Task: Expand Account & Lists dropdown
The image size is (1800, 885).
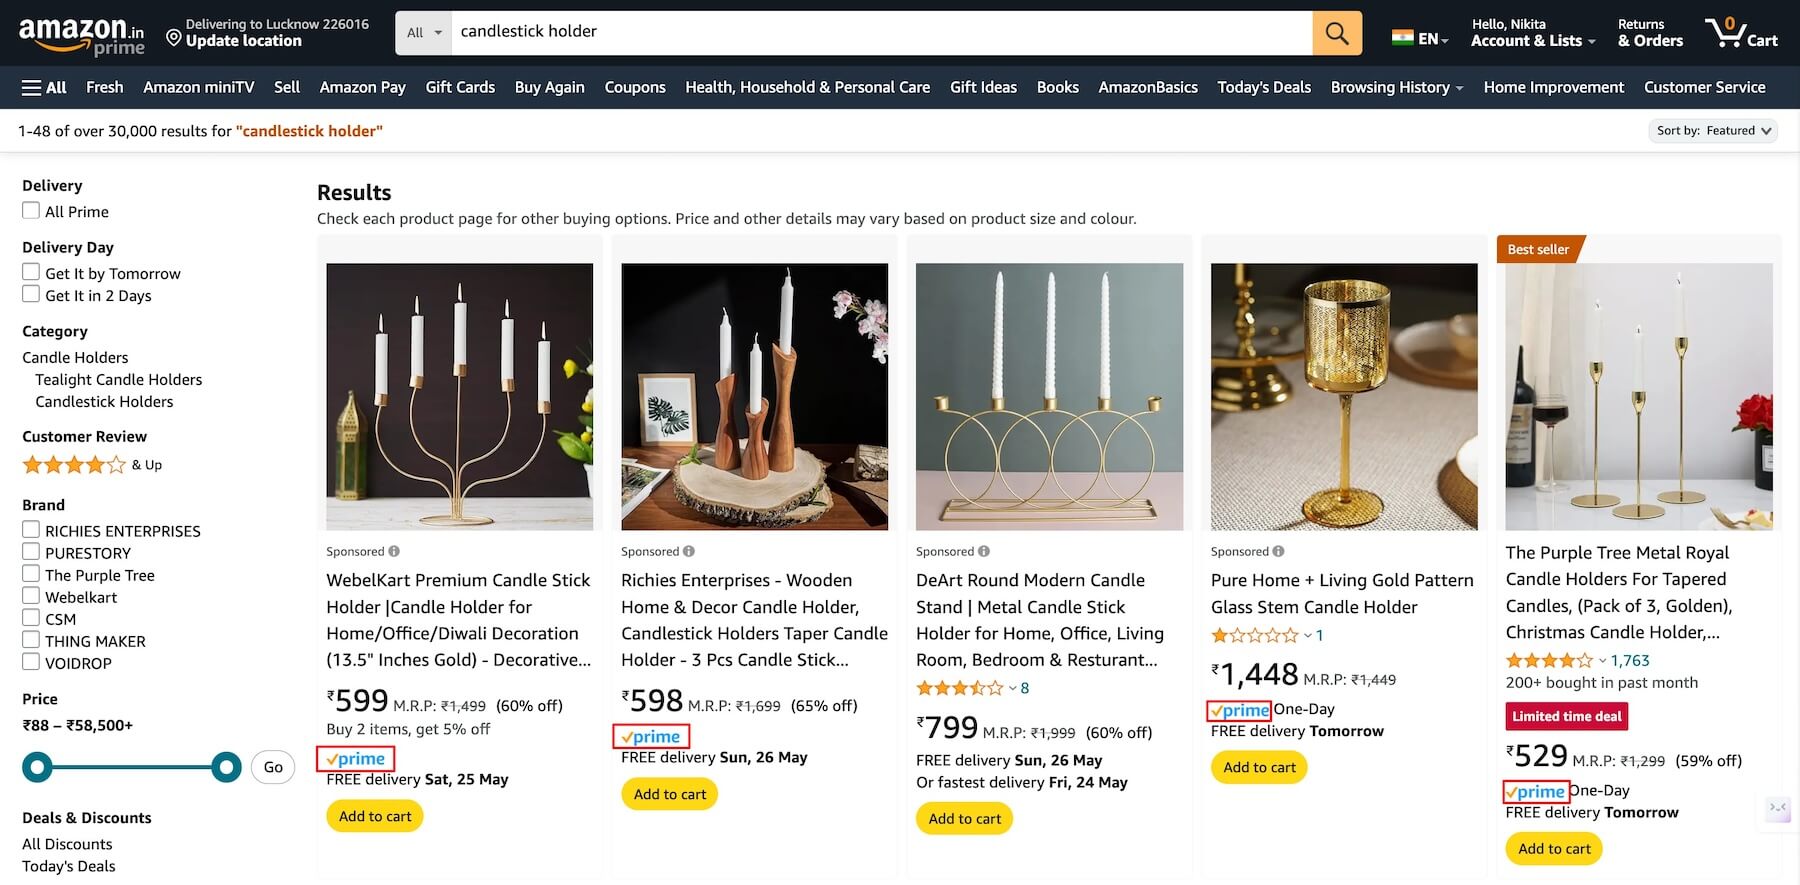Action: (1532, 33)
